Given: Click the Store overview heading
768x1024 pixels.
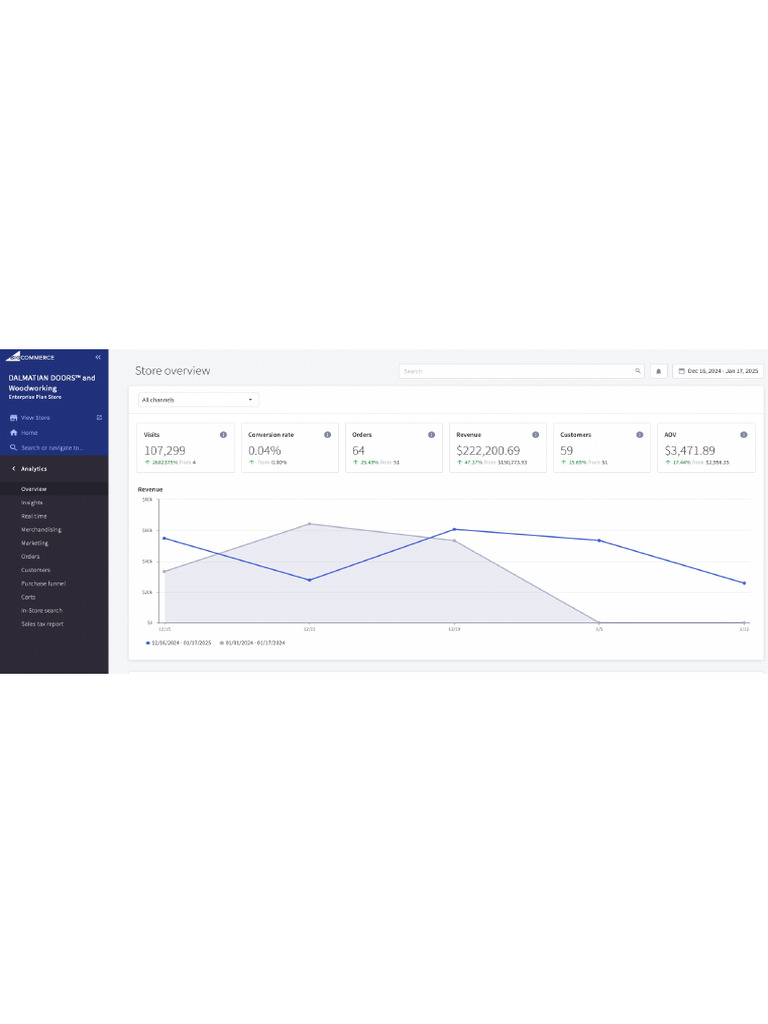Looking at the screenshot, I should click(172, 371).
